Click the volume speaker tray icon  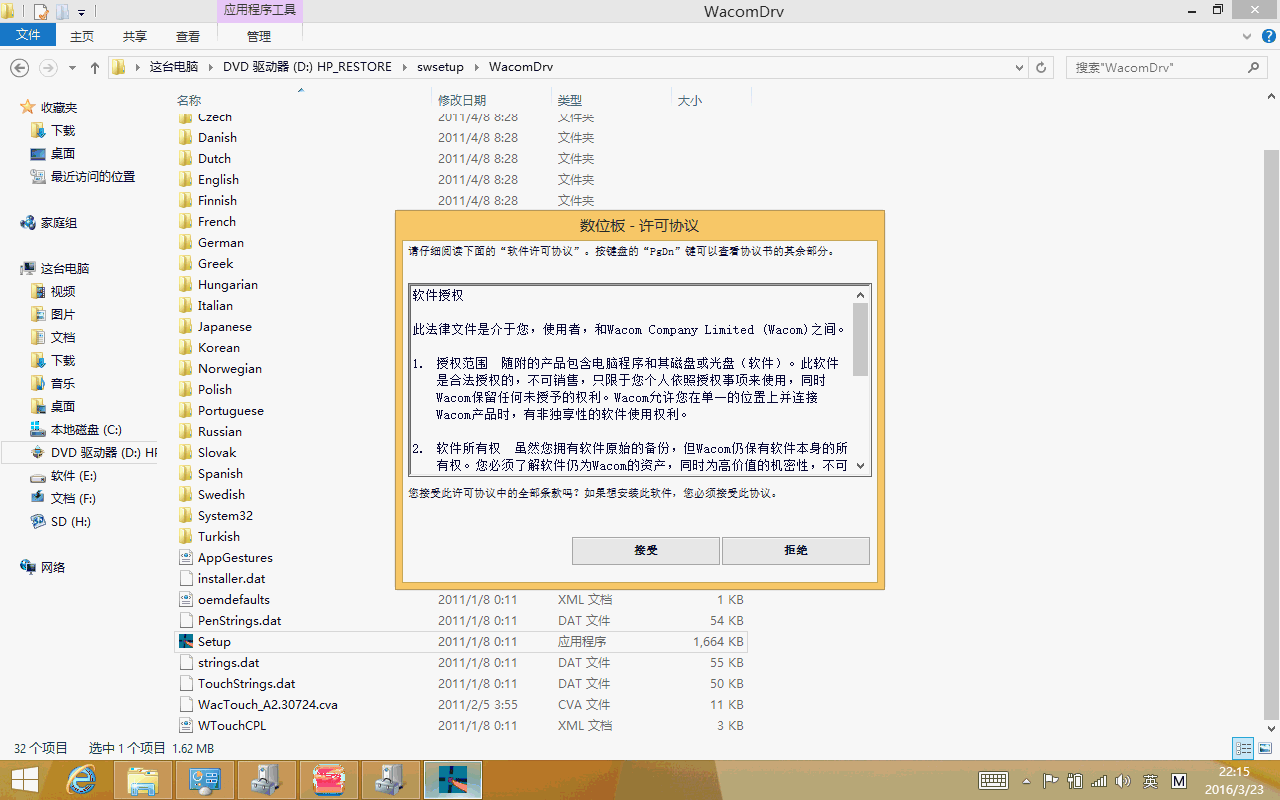pos(1122,781)
